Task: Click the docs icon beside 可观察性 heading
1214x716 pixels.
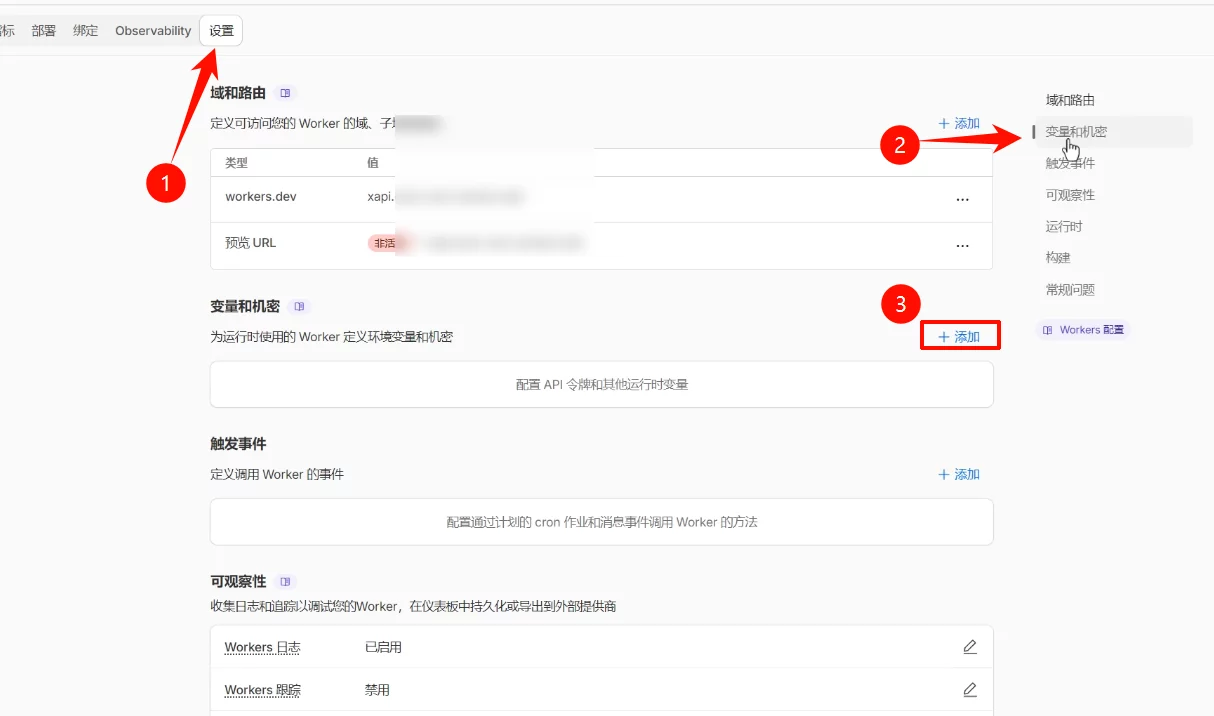Action: coord(286,581)
